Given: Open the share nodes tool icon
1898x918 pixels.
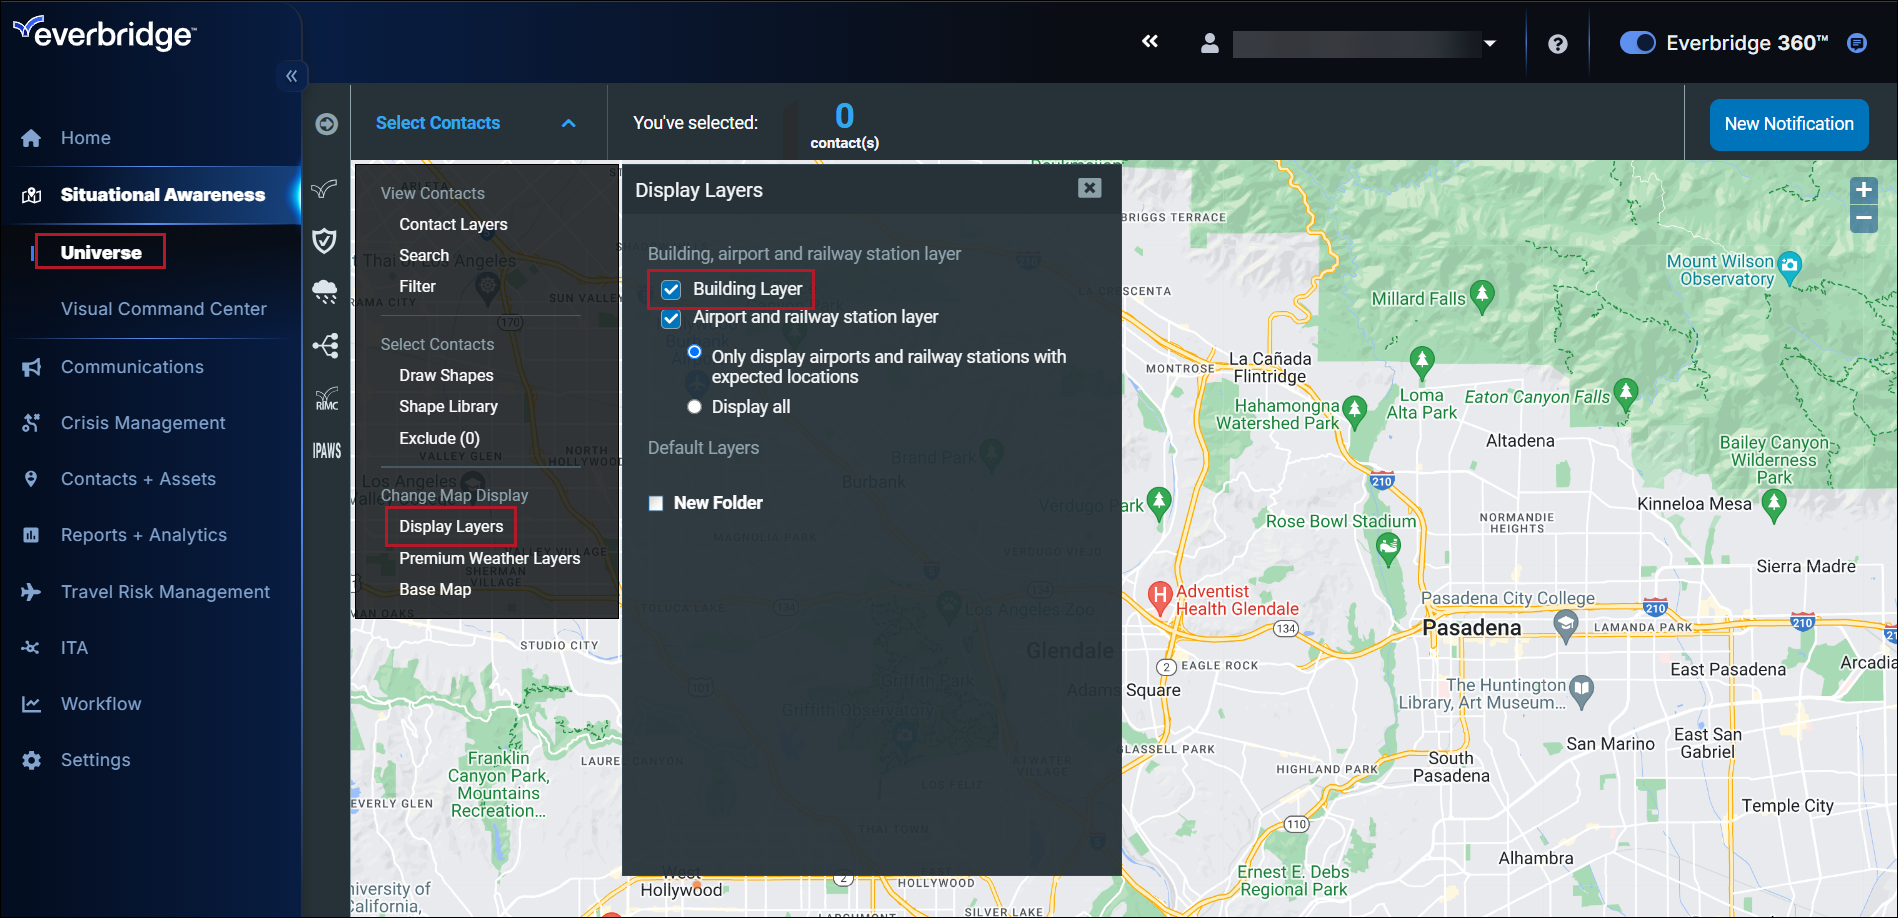Looking at the screenshot, I should pos(325,346).
